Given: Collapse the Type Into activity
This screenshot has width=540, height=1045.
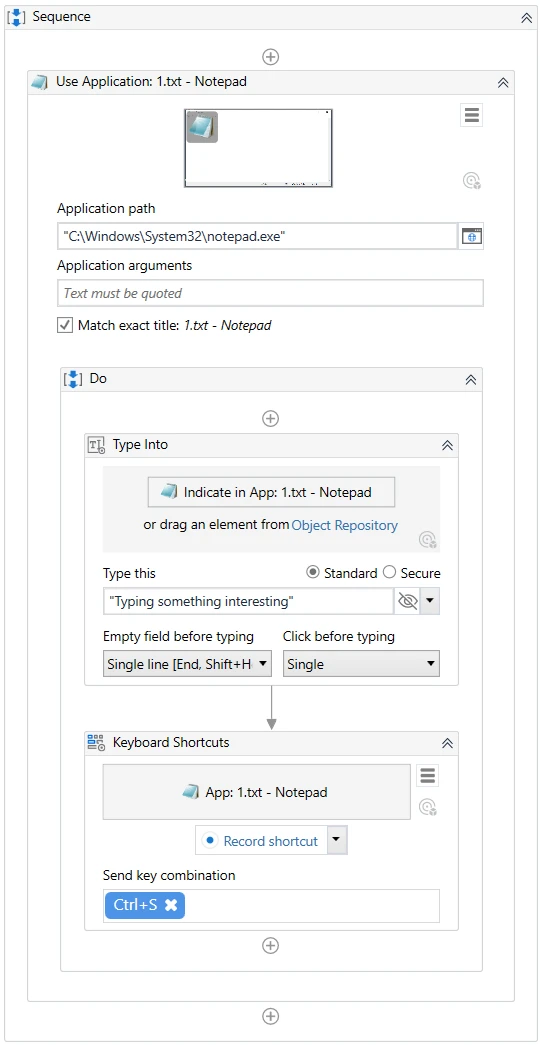Looking at the screenshot, I should point(447,446).
